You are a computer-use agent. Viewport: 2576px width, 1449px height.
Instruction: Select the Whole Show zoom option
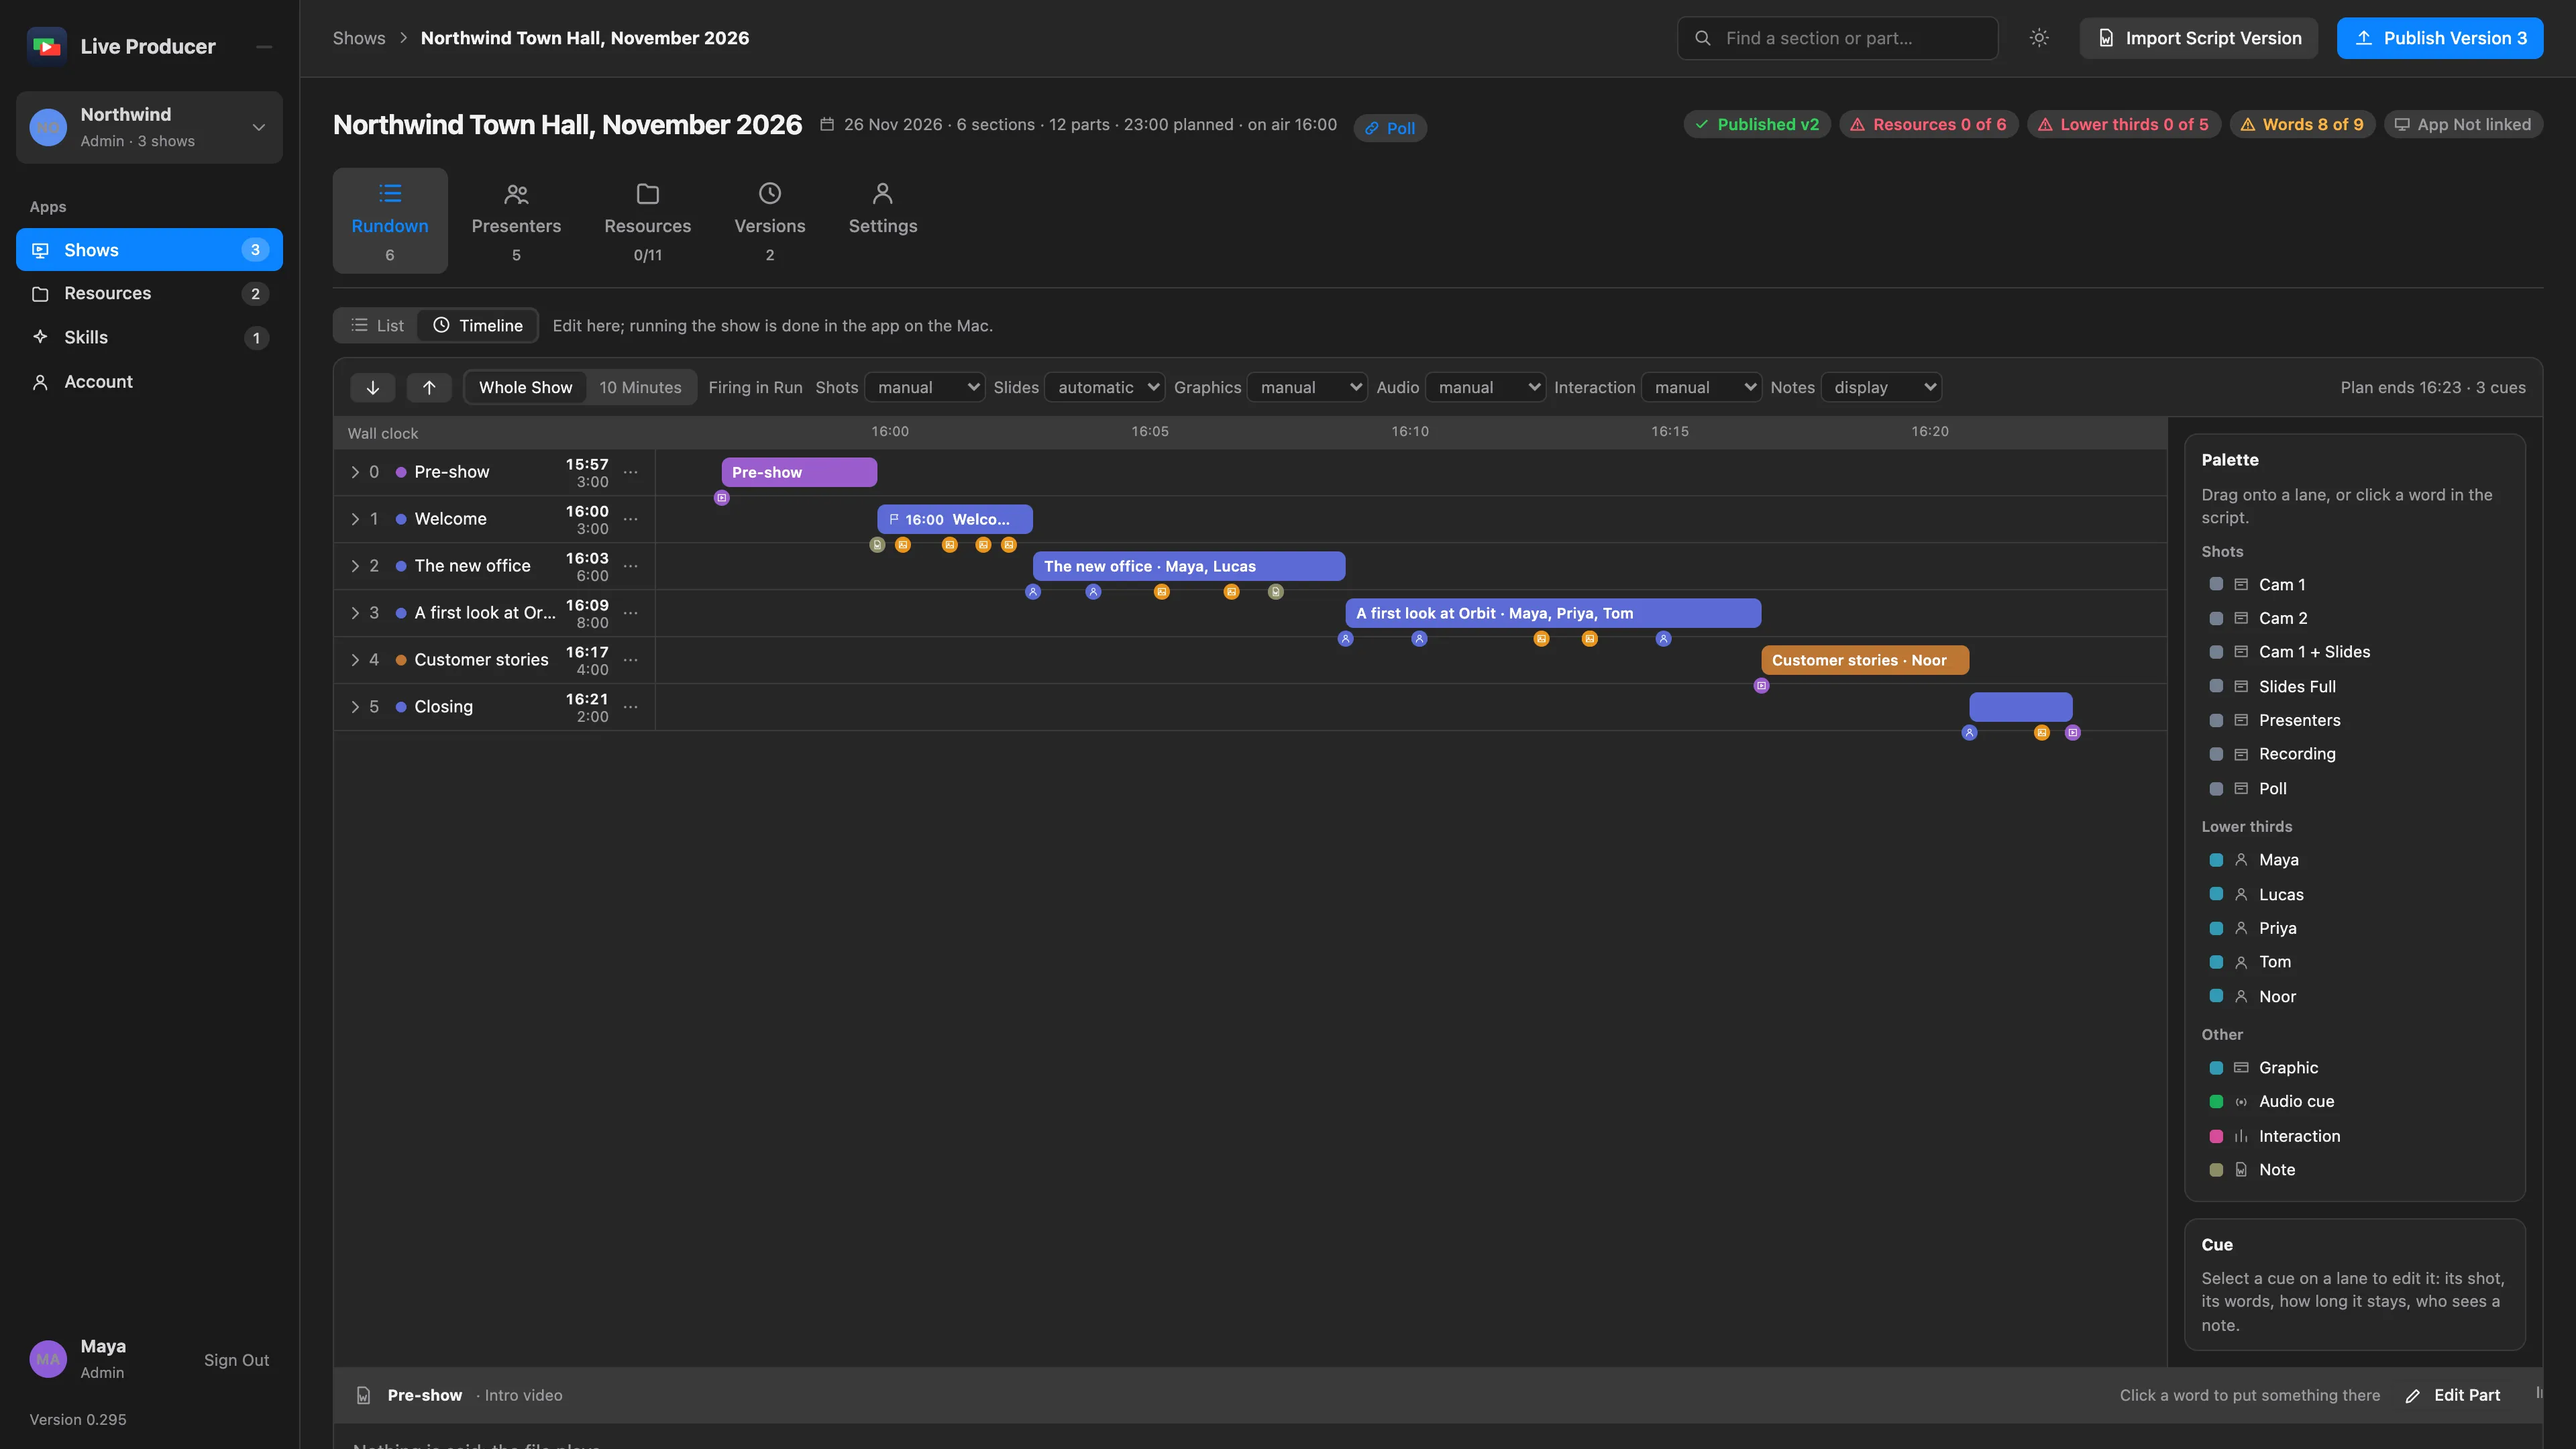(525, 387)
